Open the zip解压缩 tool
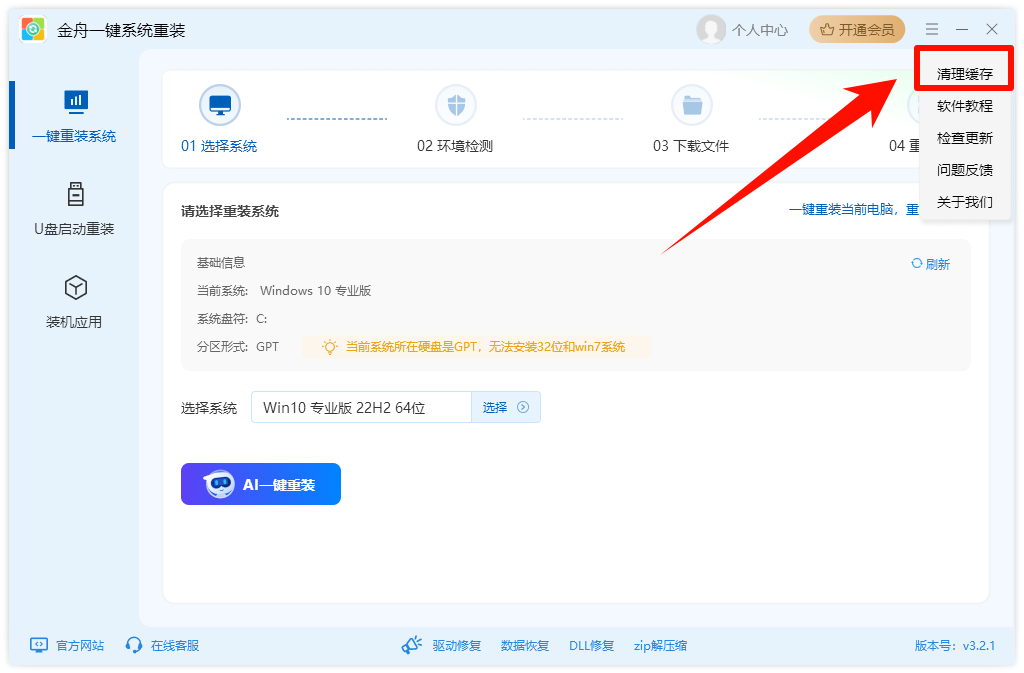The width and height of the screenshot is (1024, 673). [659, 645]
